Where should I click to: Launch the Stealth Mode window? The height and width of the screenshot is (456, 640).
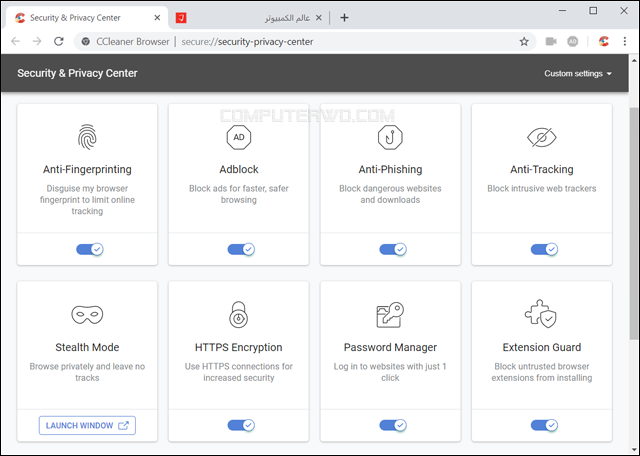[x=87, y=425]
